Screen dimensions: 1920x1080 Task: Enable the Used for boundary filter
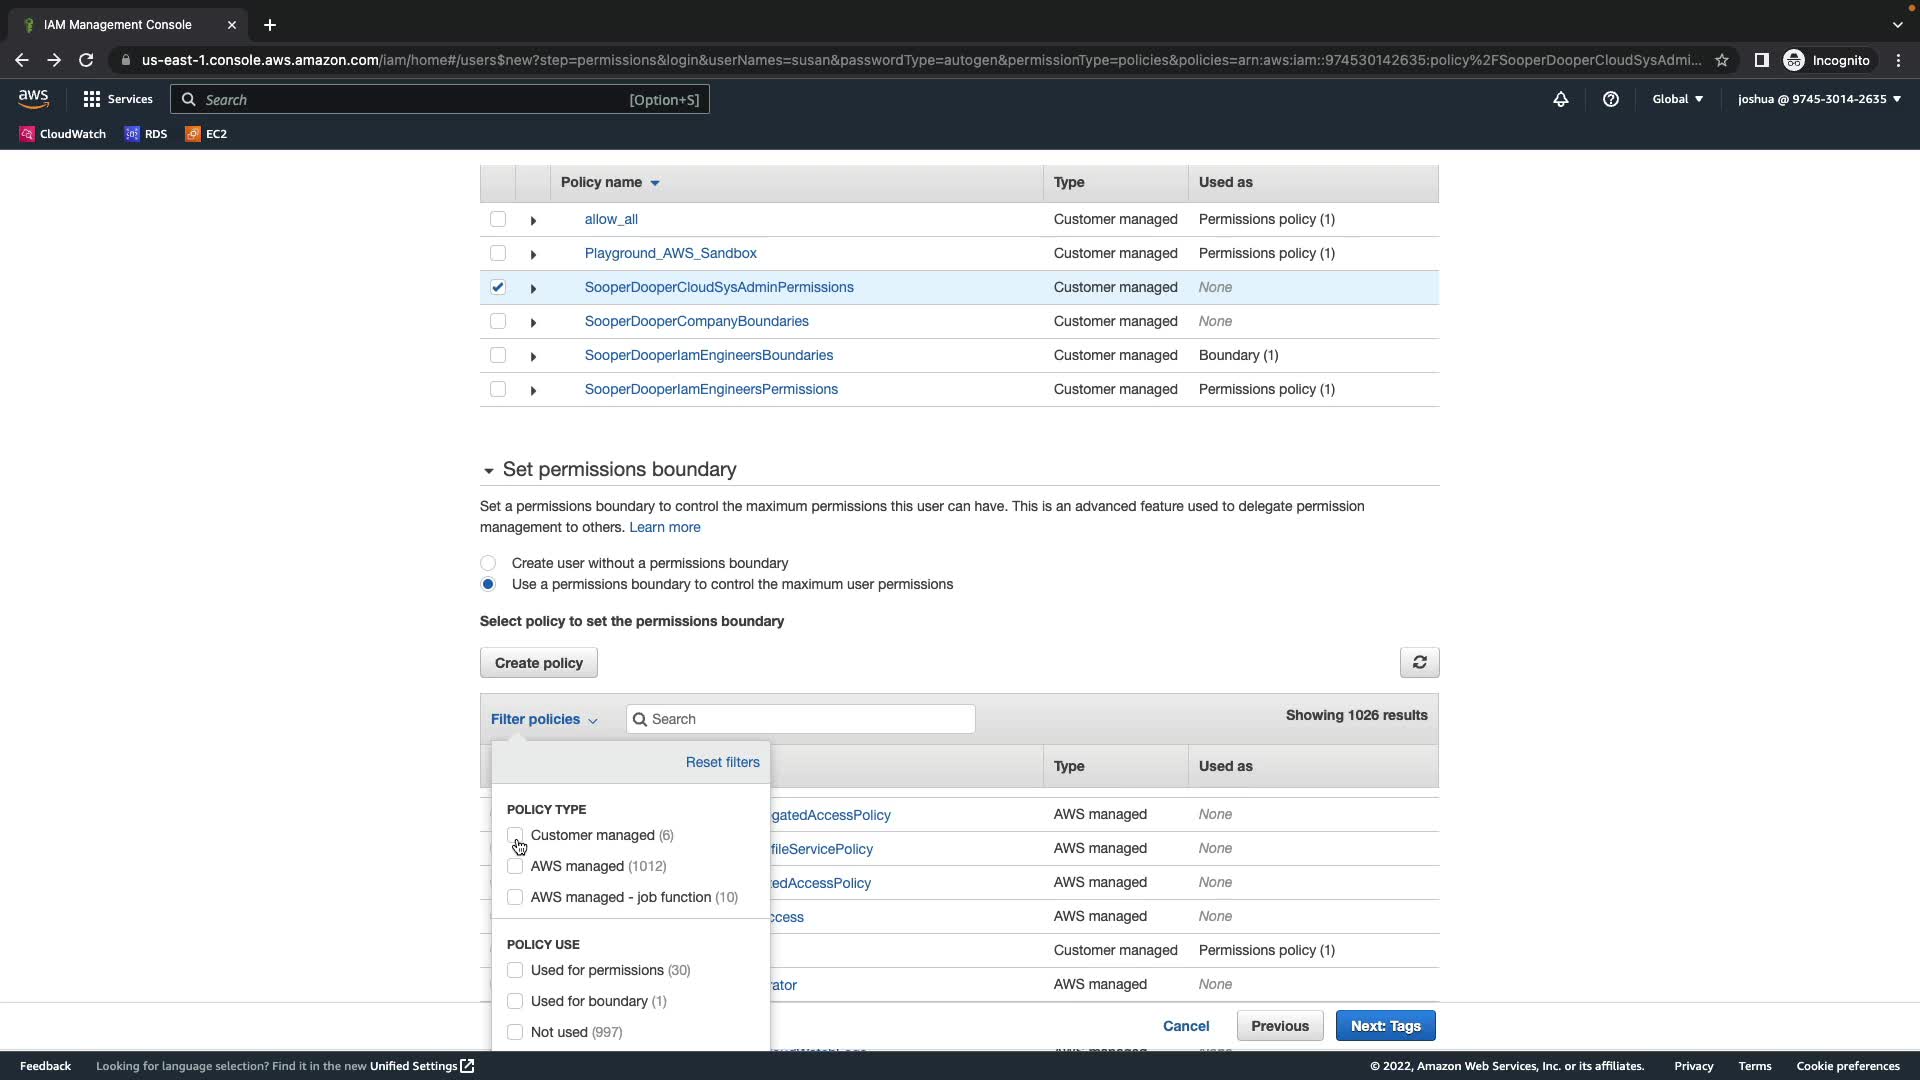point(515,1001)
